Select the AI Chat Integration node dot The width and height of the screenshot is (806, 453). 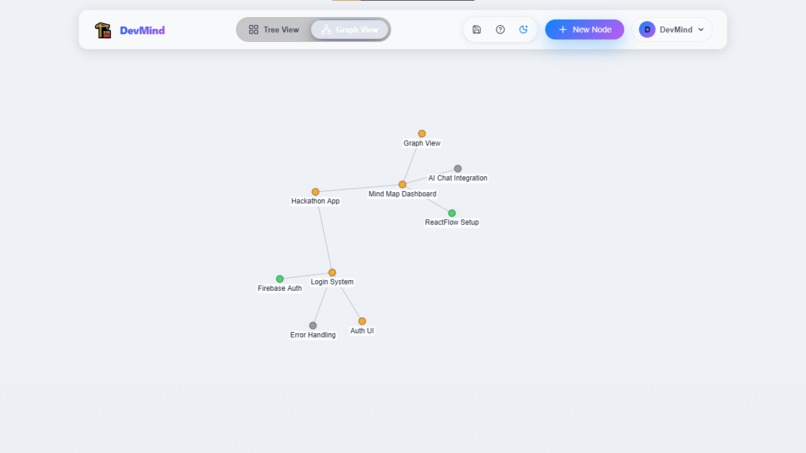click(x=457, y=169)
